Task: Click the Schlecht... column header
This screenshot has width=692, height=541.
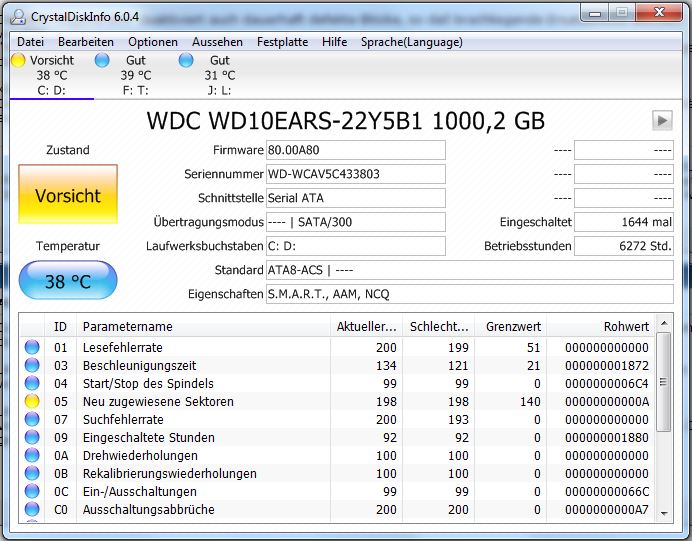Action: click(x=438, y=327)
